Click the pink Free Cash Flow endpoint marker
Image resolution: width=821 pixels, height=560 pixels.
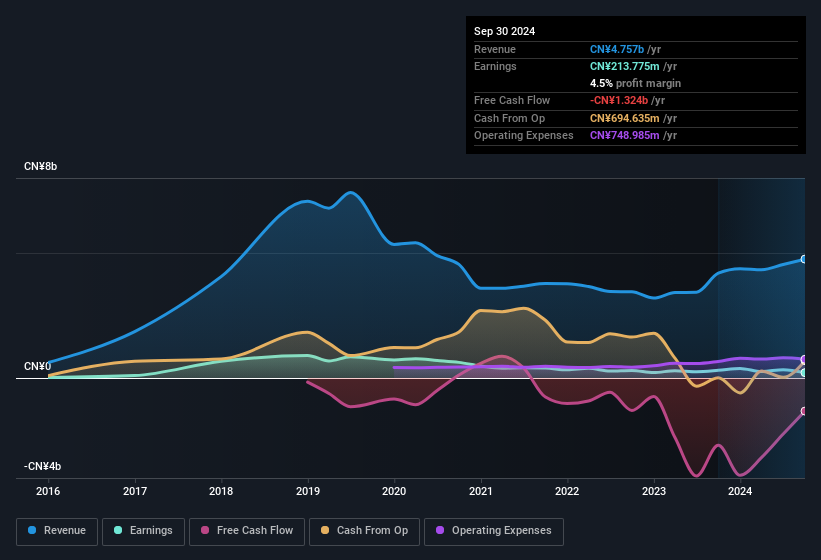click(x=804, y=411)
